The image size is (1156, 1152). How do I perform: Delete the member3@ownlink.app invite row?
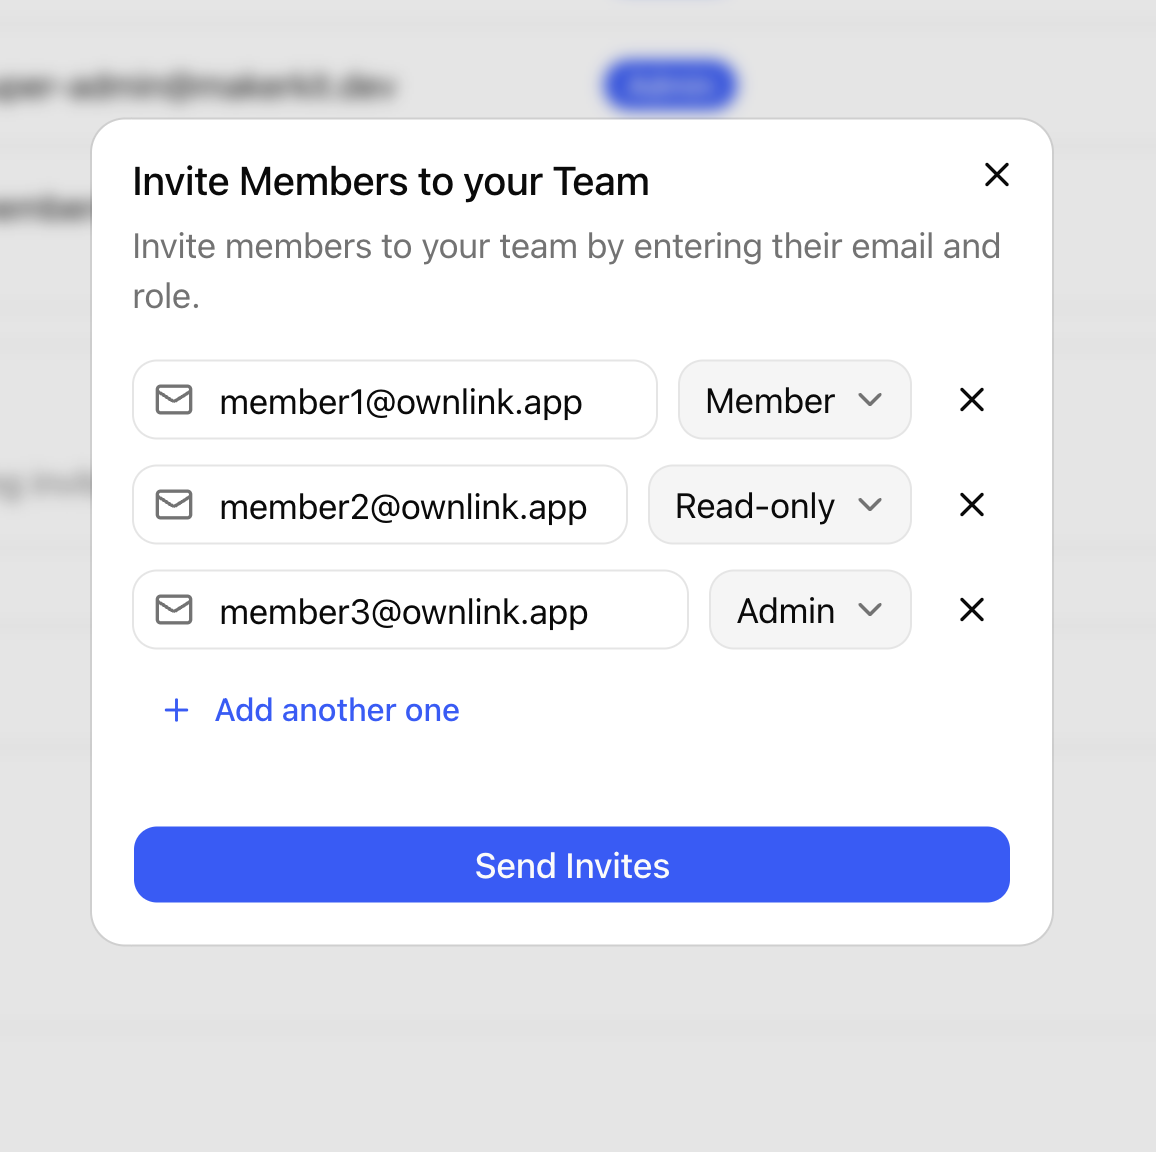[972, 610]
